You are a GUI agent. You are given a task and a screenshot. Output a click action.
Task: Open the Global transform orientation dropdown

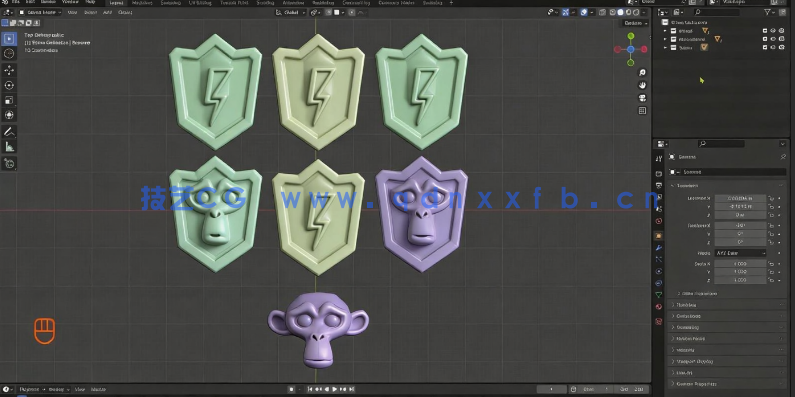(x=291, y=12)
